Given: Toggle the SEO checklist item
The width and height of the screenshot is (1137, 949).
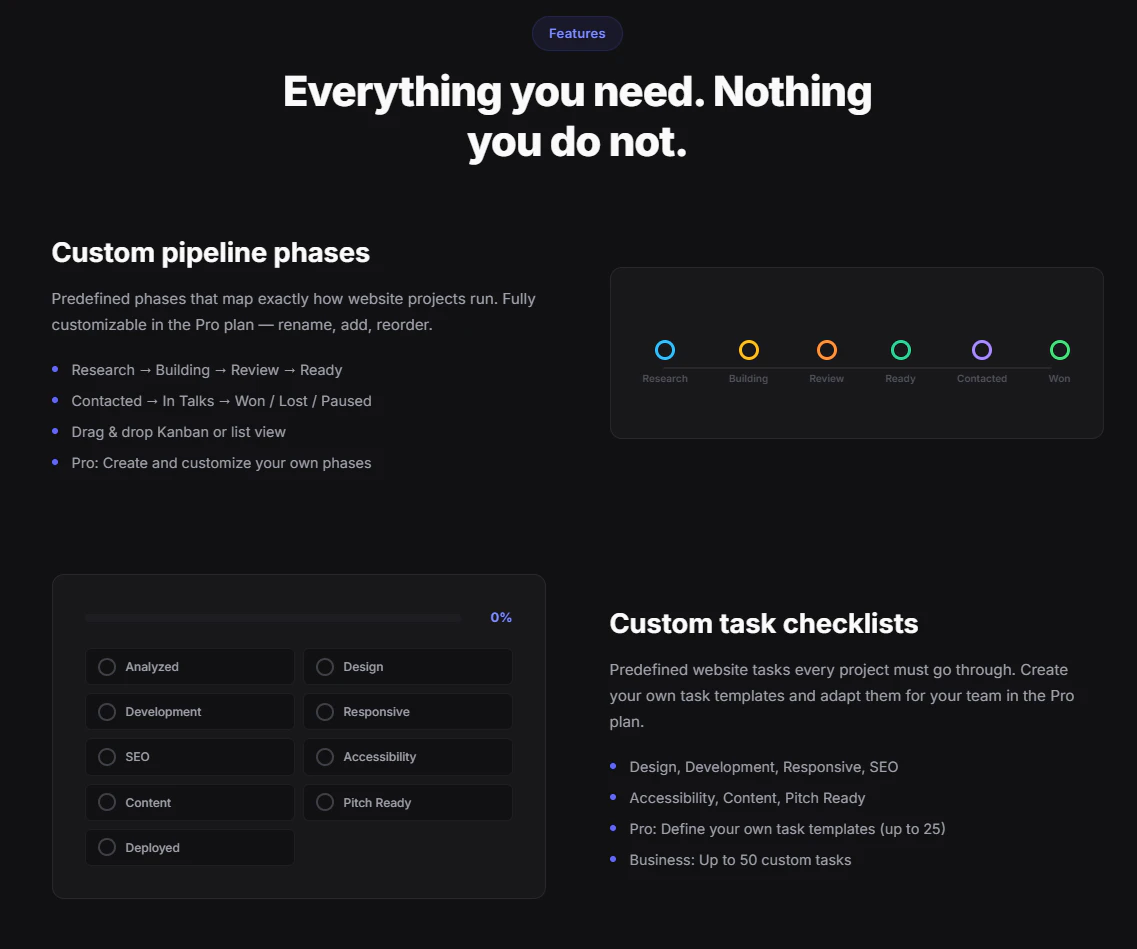Looking at the screenshot, I should pyautogui.click(x=106, y=757).
